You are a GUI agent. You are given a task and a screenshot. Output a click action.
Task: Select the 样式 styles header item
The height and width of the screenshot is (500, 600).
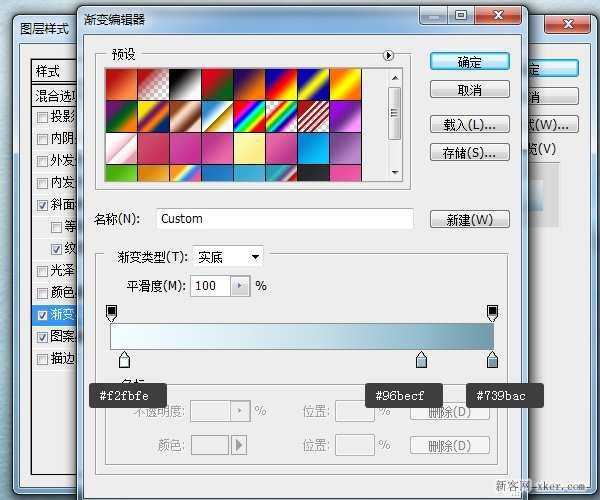(50, 71)
